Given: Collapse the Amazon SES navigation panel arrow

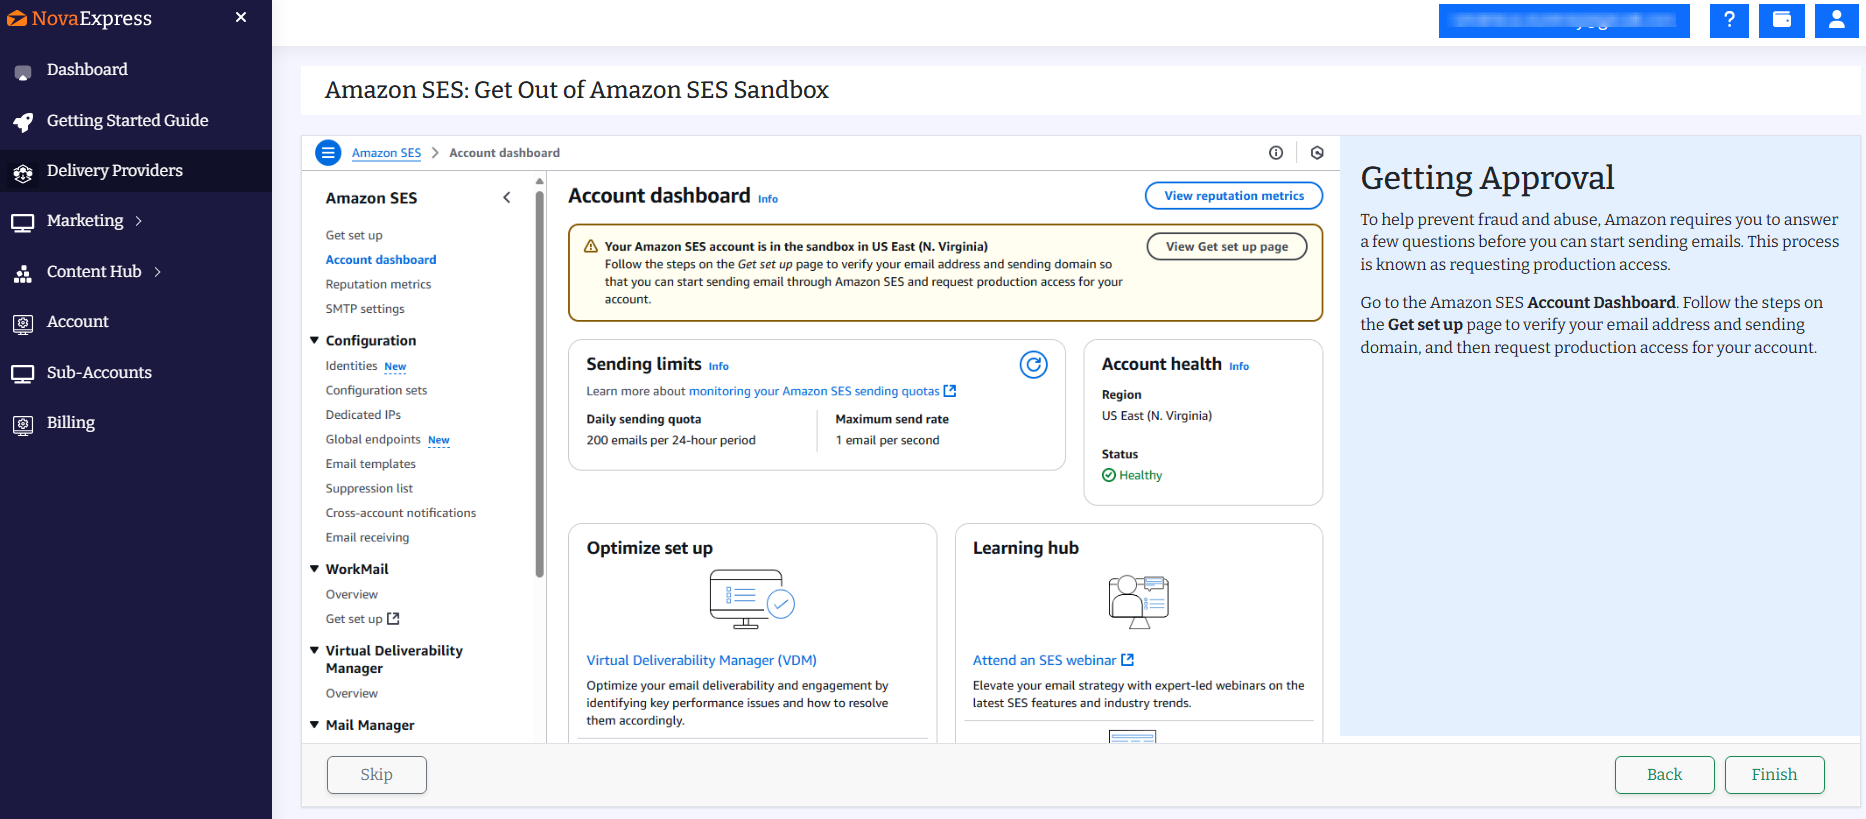Looking at the screenshot, I should point(507,198).
